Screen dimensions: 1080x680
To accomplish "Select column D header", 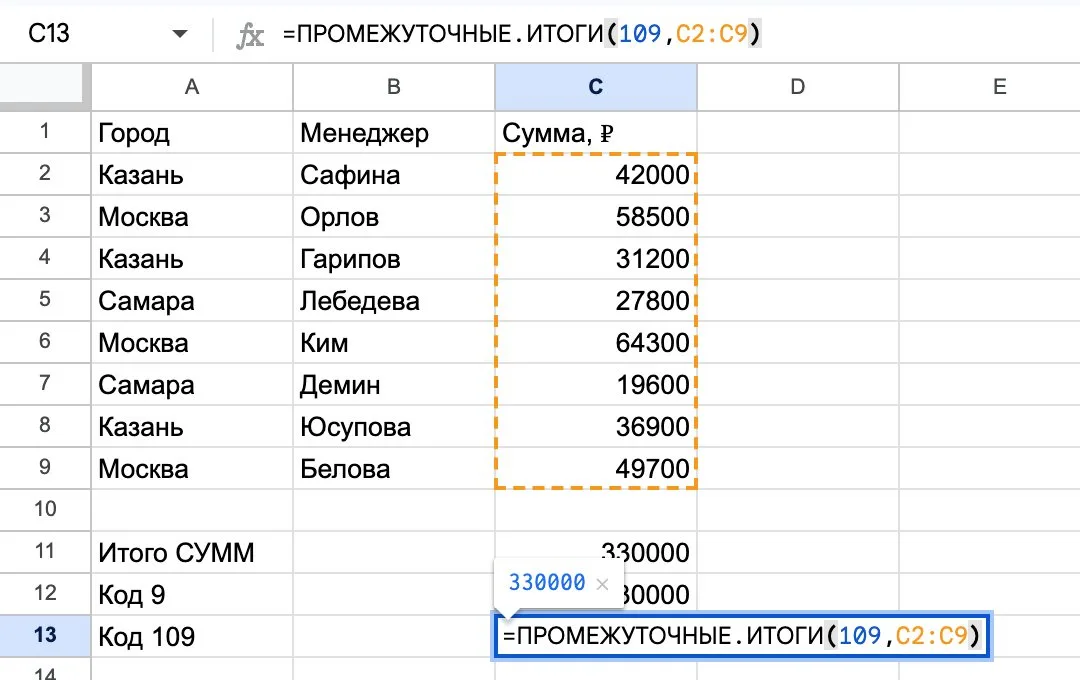I will [798, 87].
